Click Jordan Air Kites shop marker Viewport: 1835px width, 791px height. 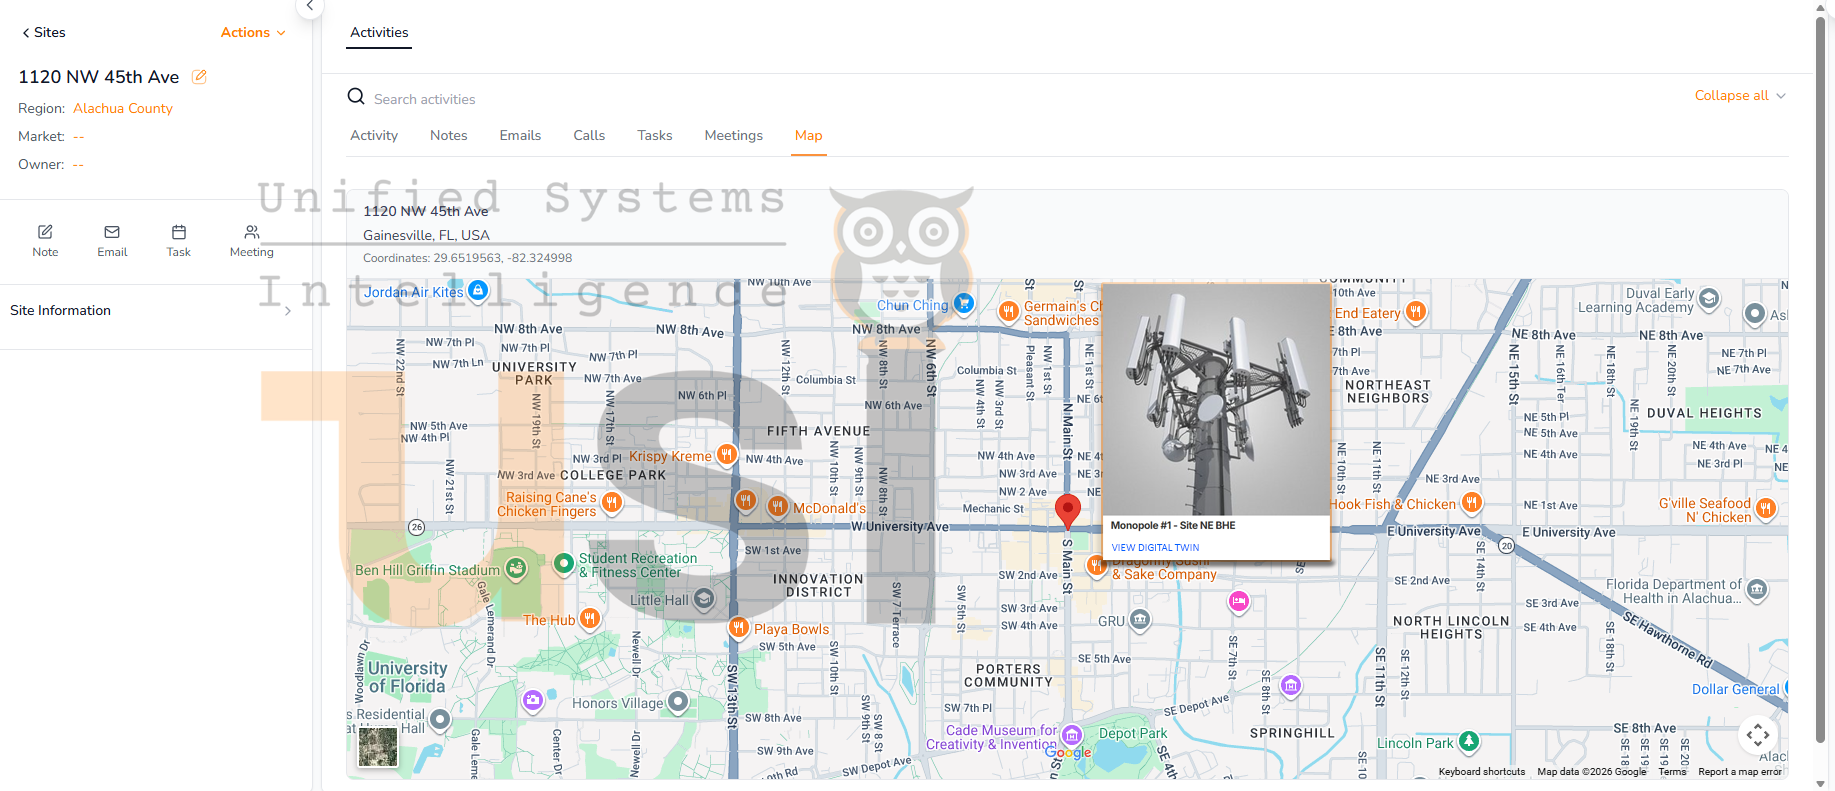(478, 291)
